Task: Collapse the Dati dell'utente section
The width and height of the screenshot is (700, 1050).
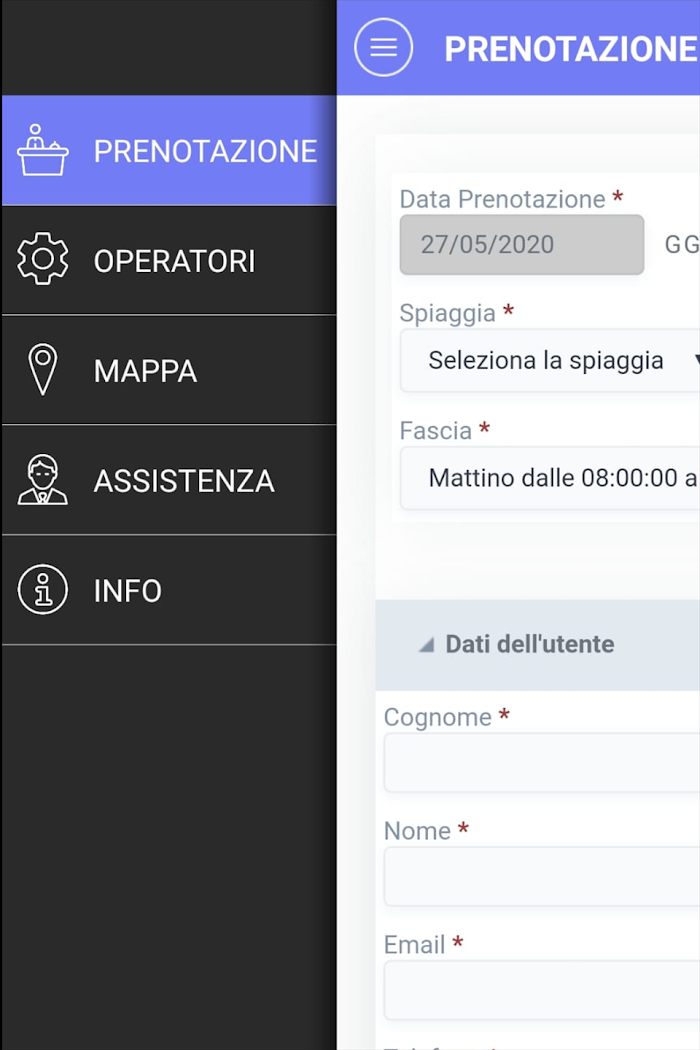Action: point(538,644)
